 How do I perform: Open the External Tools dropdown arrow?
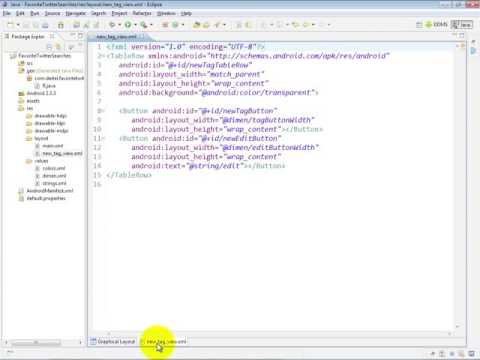coord(151,25)
